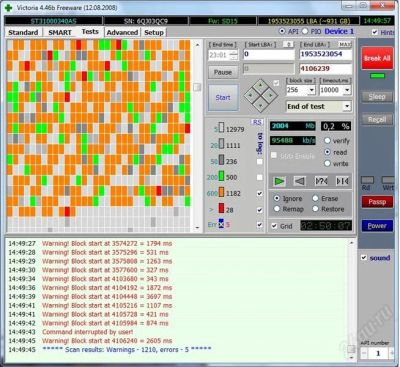The height and width of the screenshot is (367, 400).
Task: Click the diamond navigation arrows control
Action: (x=261, y=96)
